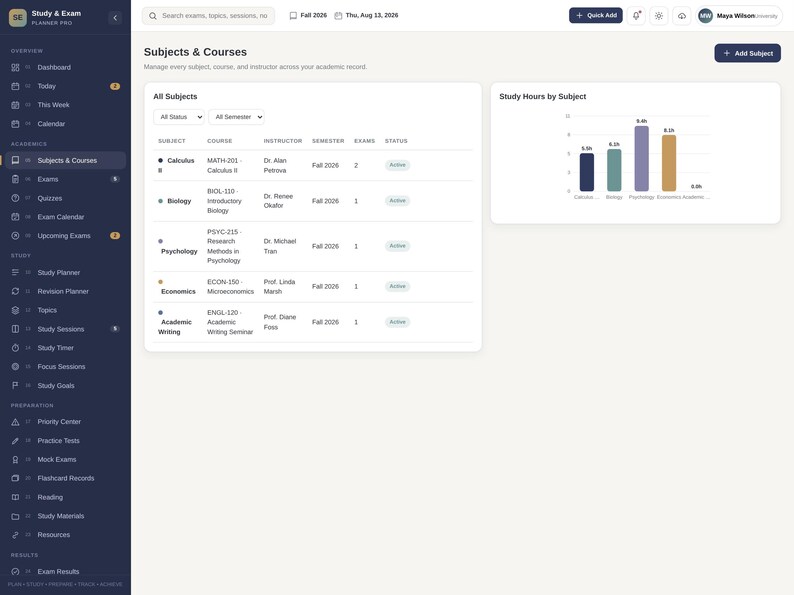Click the Study & Exam Planner logo

pos(18,18)
